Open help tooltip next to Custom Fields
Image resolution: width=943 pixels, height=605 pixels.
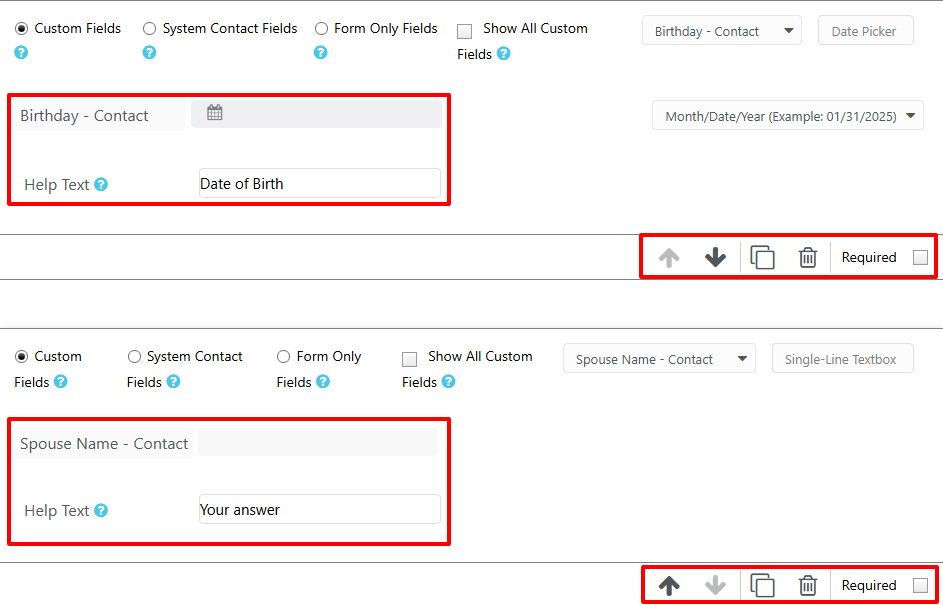click(20, 52)
